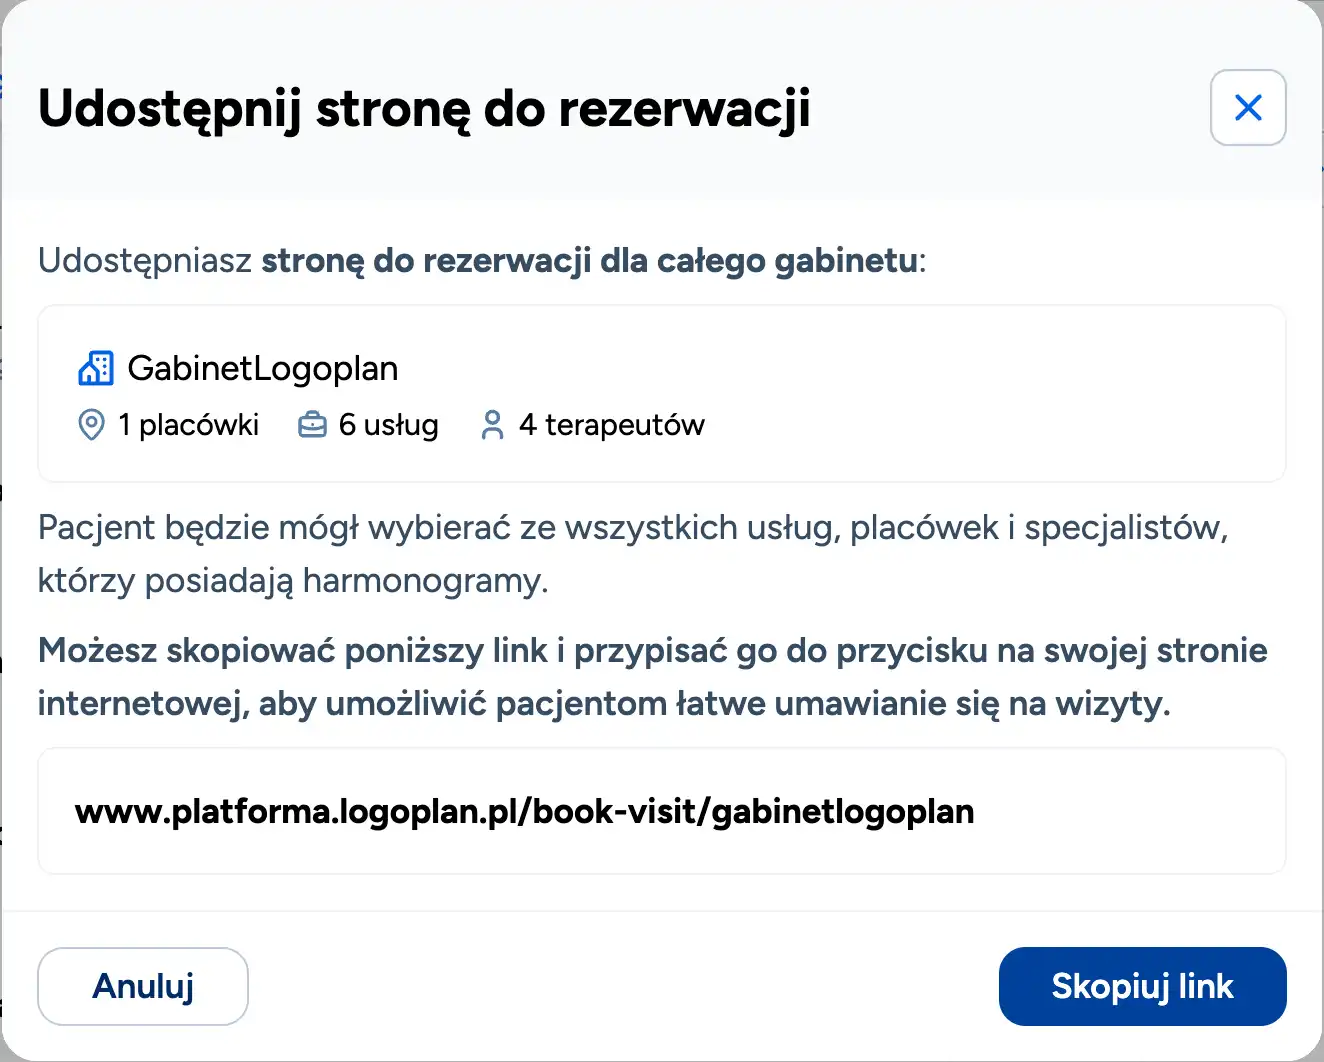Click the briefcase icon next to 6 usług

point(312,424)
